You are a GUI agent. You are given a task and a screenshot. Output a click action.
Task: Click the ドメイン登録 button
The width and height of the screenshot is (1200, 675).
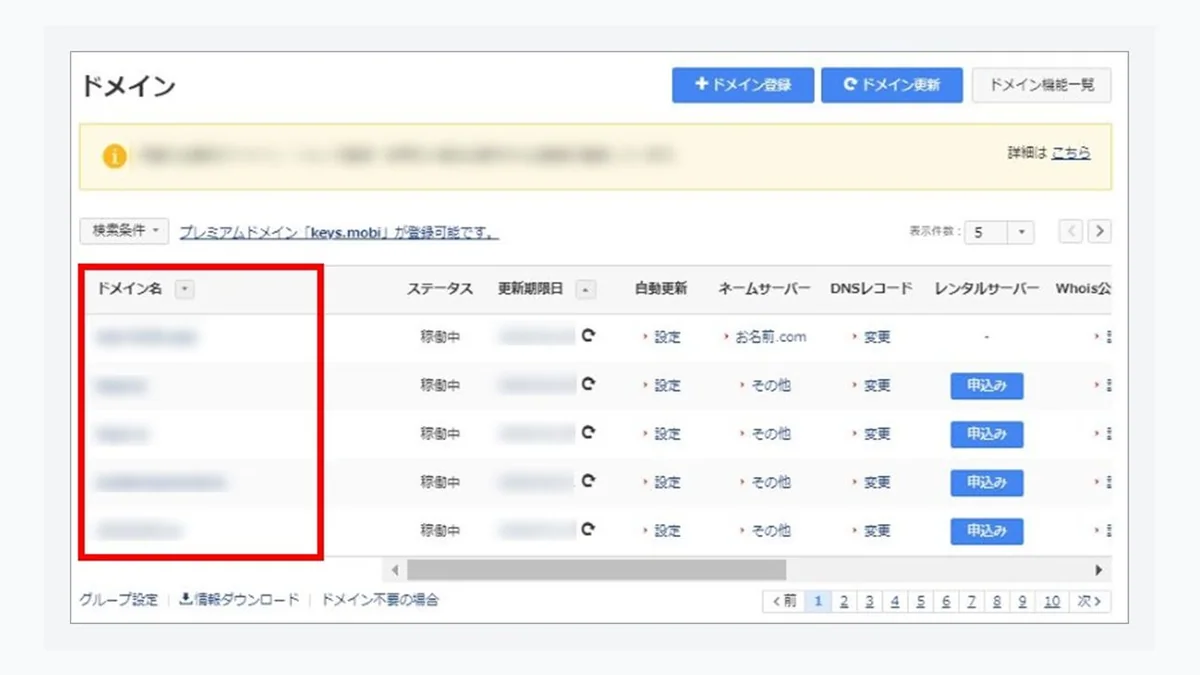click(x=743, y=85)
